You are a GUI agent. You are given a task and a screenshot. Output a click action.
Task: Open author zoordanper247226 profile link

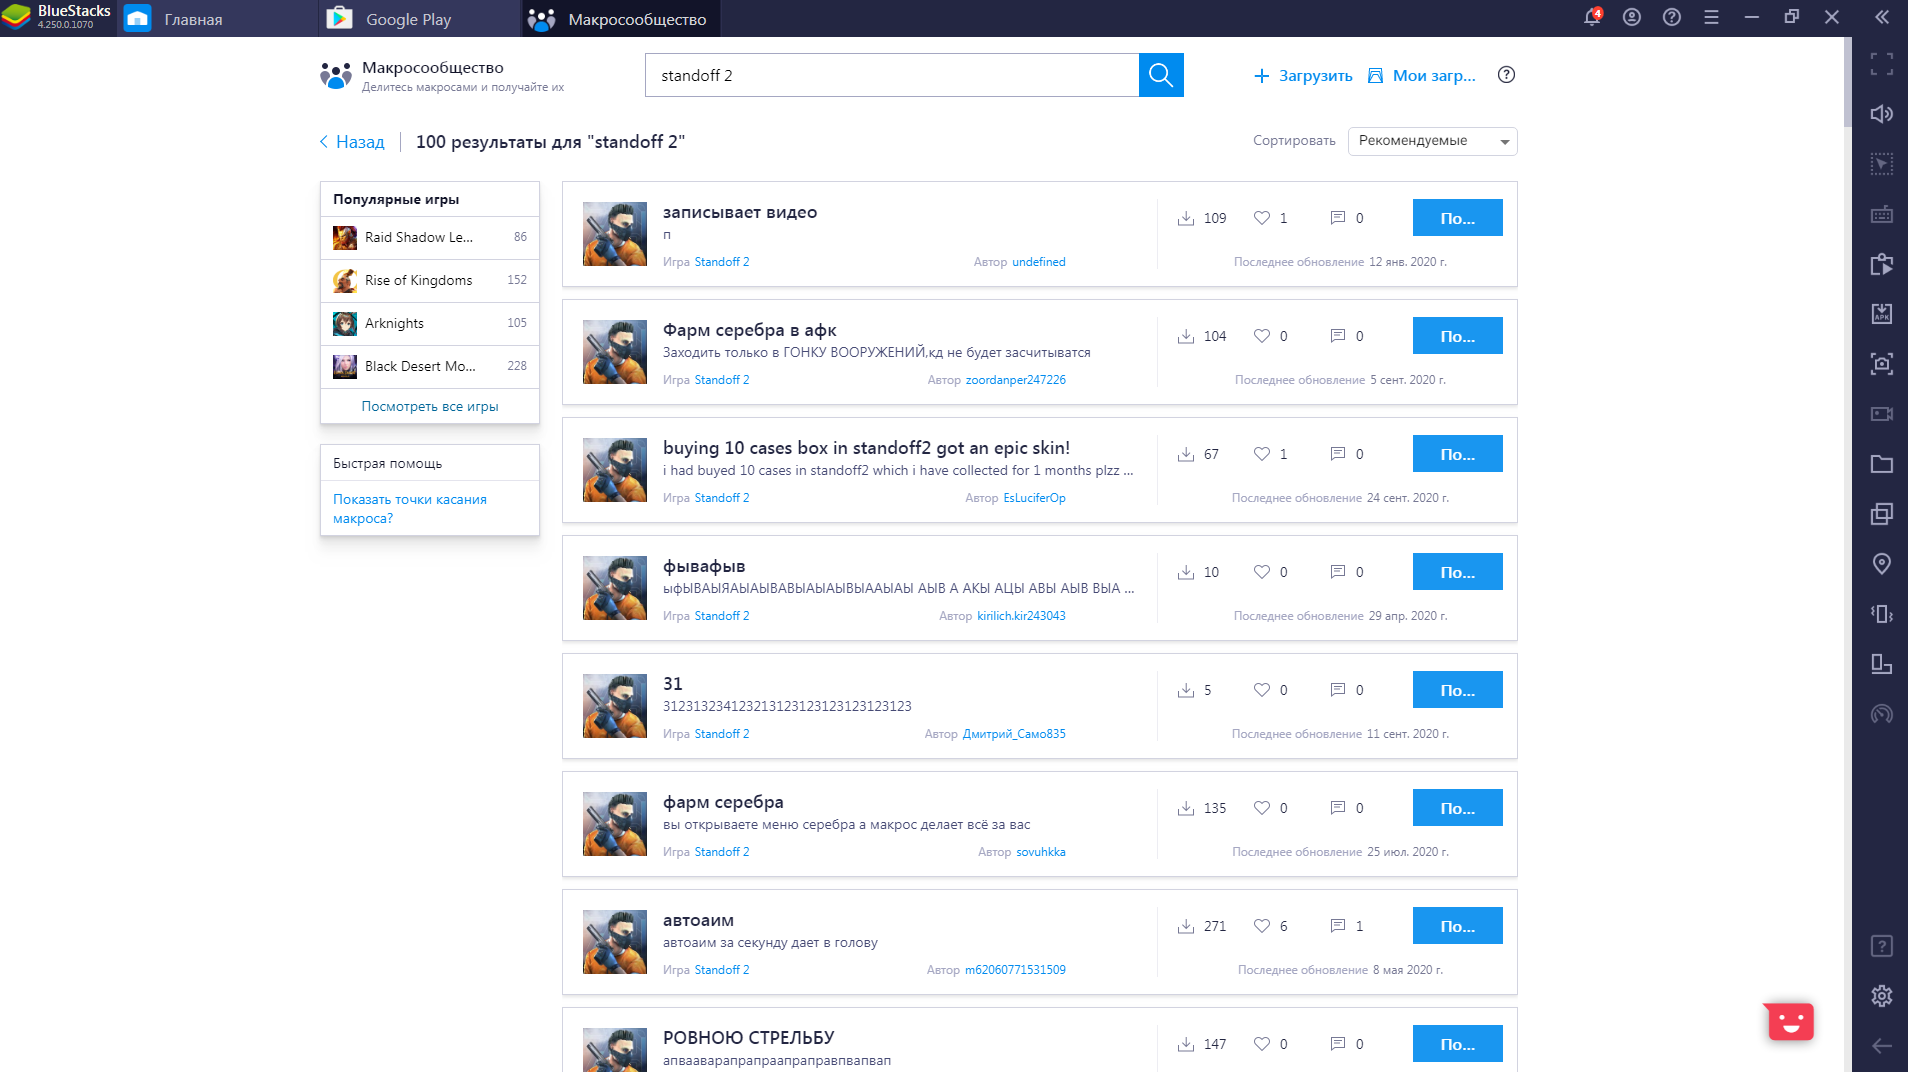pos(1015,380)
